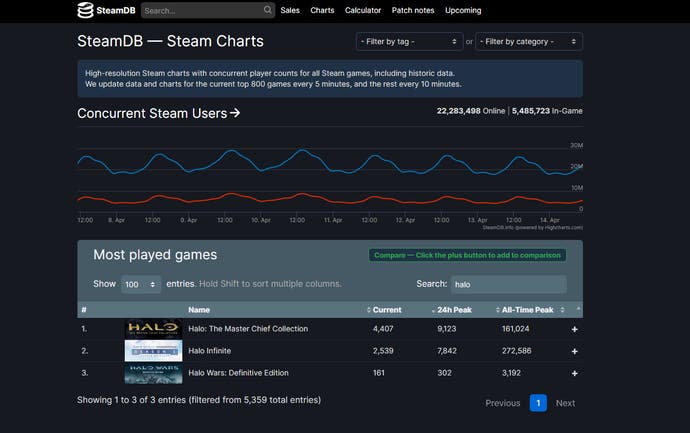Click the Halo Wars thumbnail image

coord(154,373)
